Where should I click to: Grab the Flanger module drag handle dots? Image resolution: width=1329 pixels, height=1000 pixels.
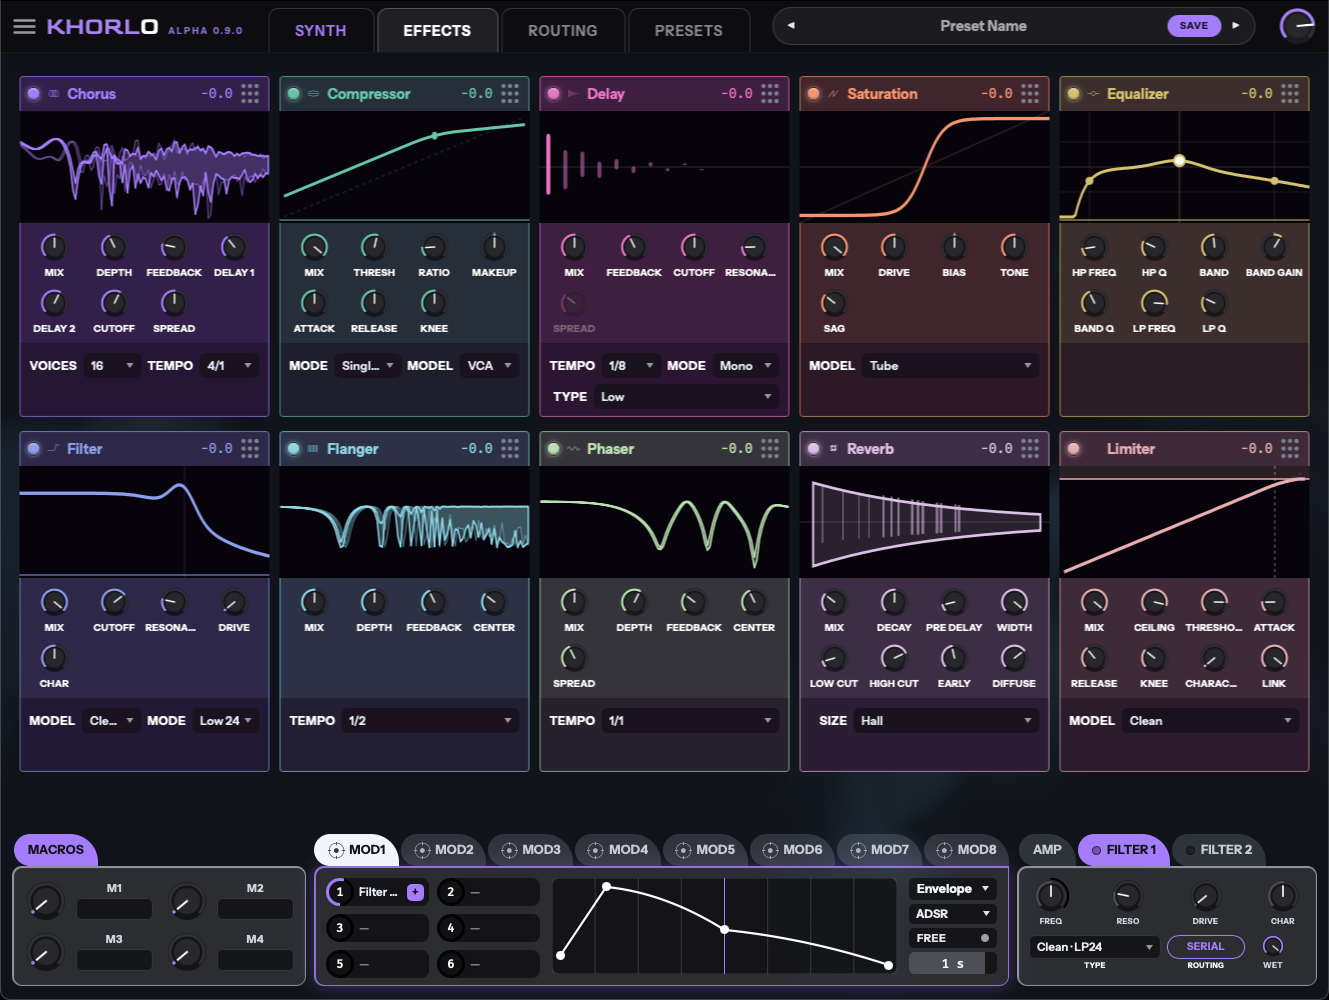(510, 448)
